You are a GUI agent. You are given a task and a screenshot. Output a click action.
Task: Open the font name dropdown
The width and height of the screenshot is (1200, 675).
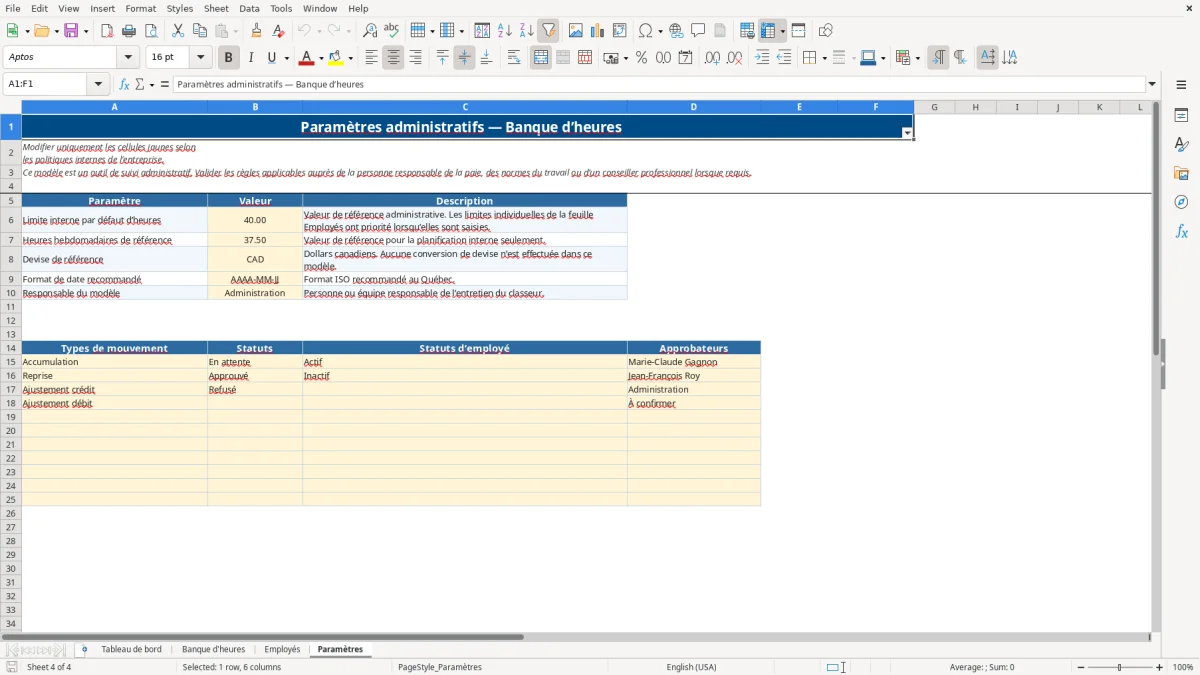[128, 58]
